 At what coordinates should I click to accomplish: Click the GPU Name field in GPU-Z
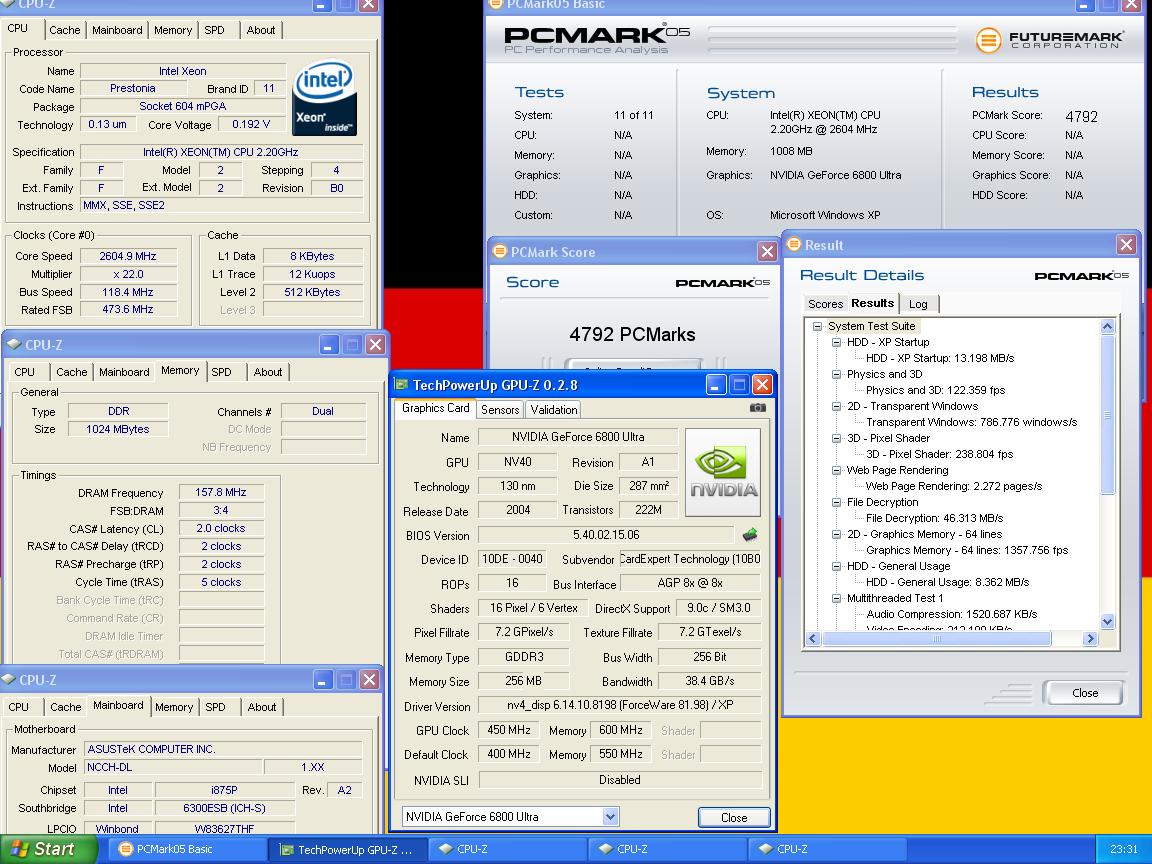pos(577,436)
